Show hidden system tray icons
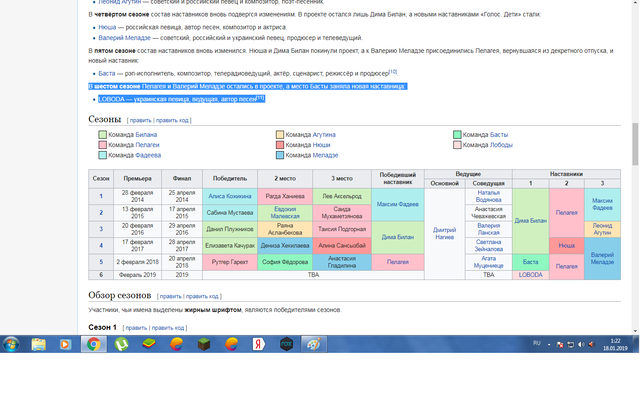This screenshot has height=400, width=640. pos(549,345)
